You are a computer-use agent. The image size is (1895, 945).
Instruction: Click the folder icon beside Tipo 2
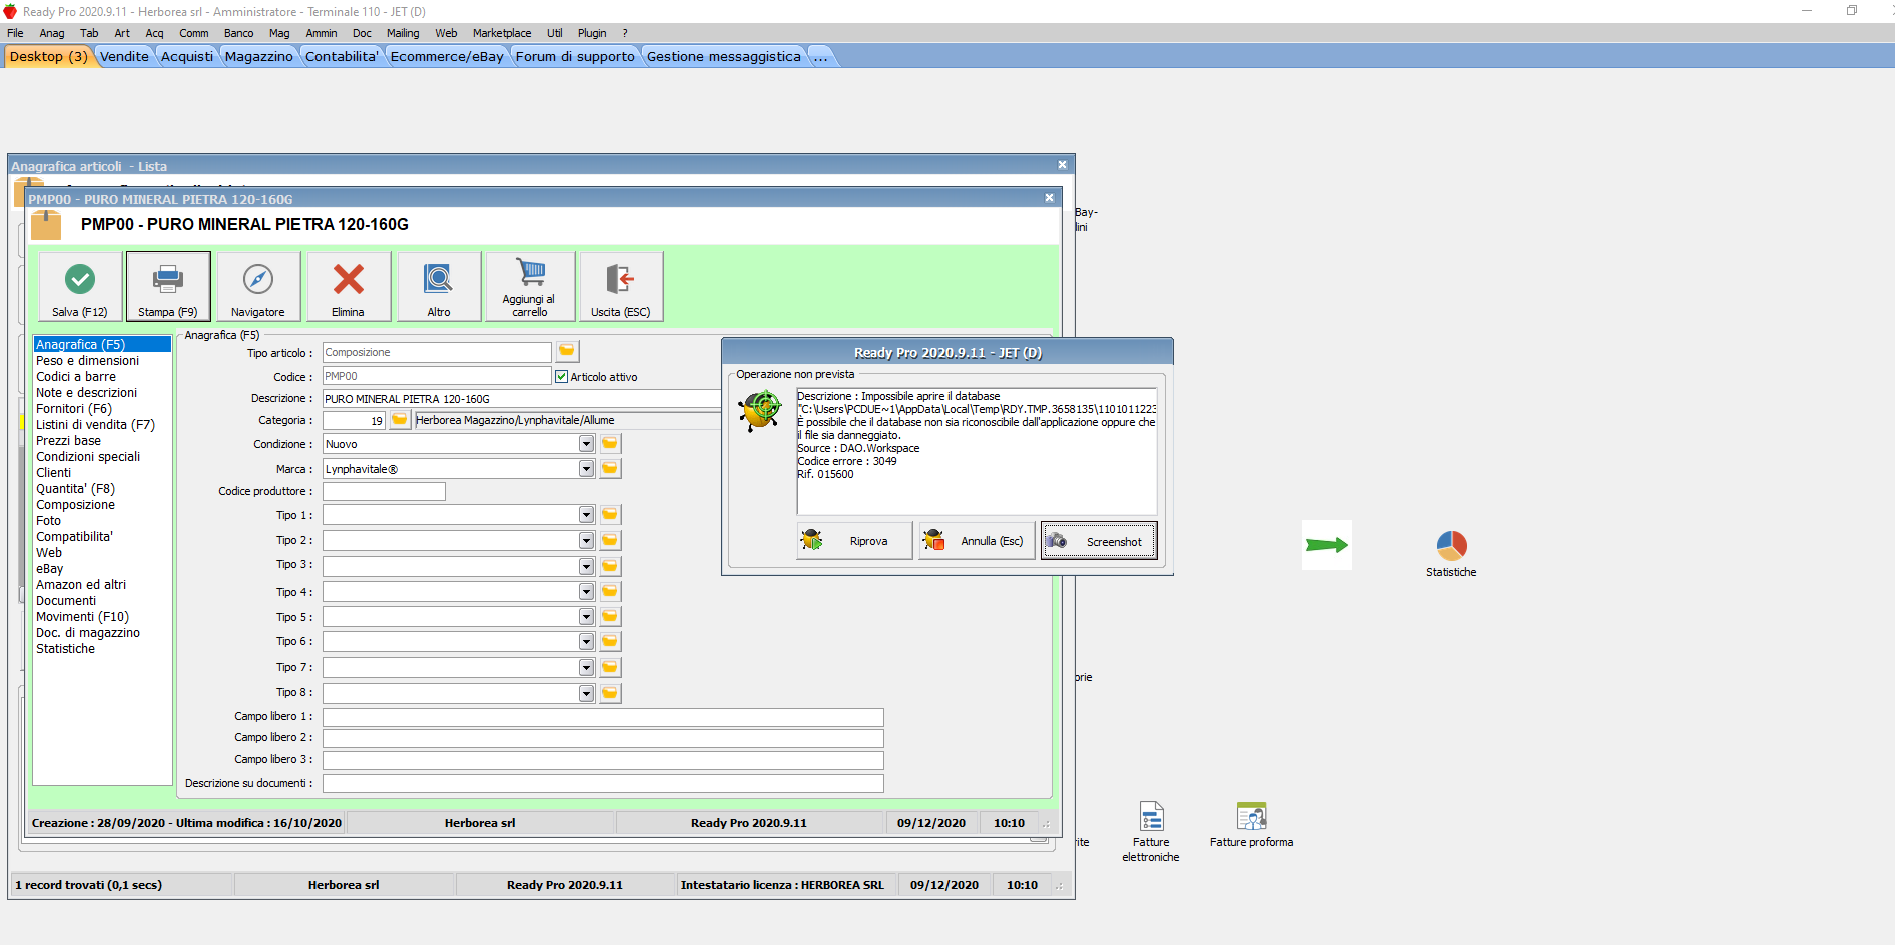click(610, 540)
